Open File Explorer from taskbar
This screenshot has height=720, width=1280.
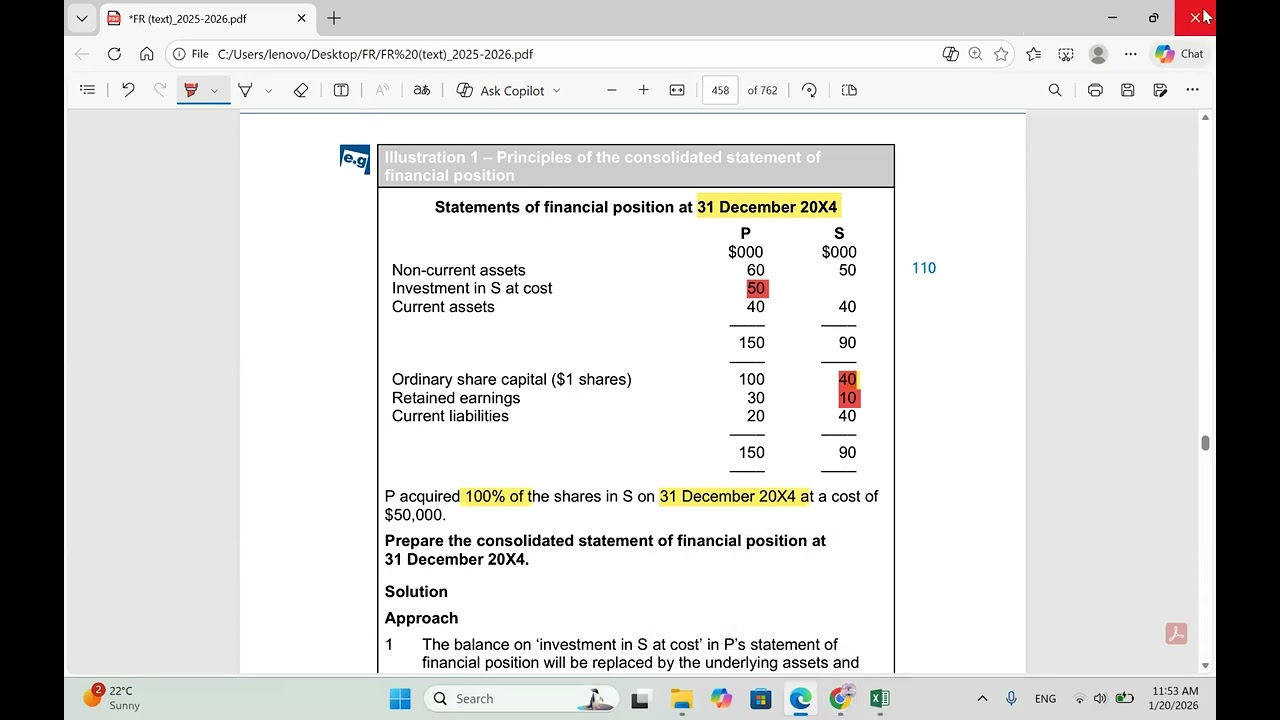coord(681,698)
